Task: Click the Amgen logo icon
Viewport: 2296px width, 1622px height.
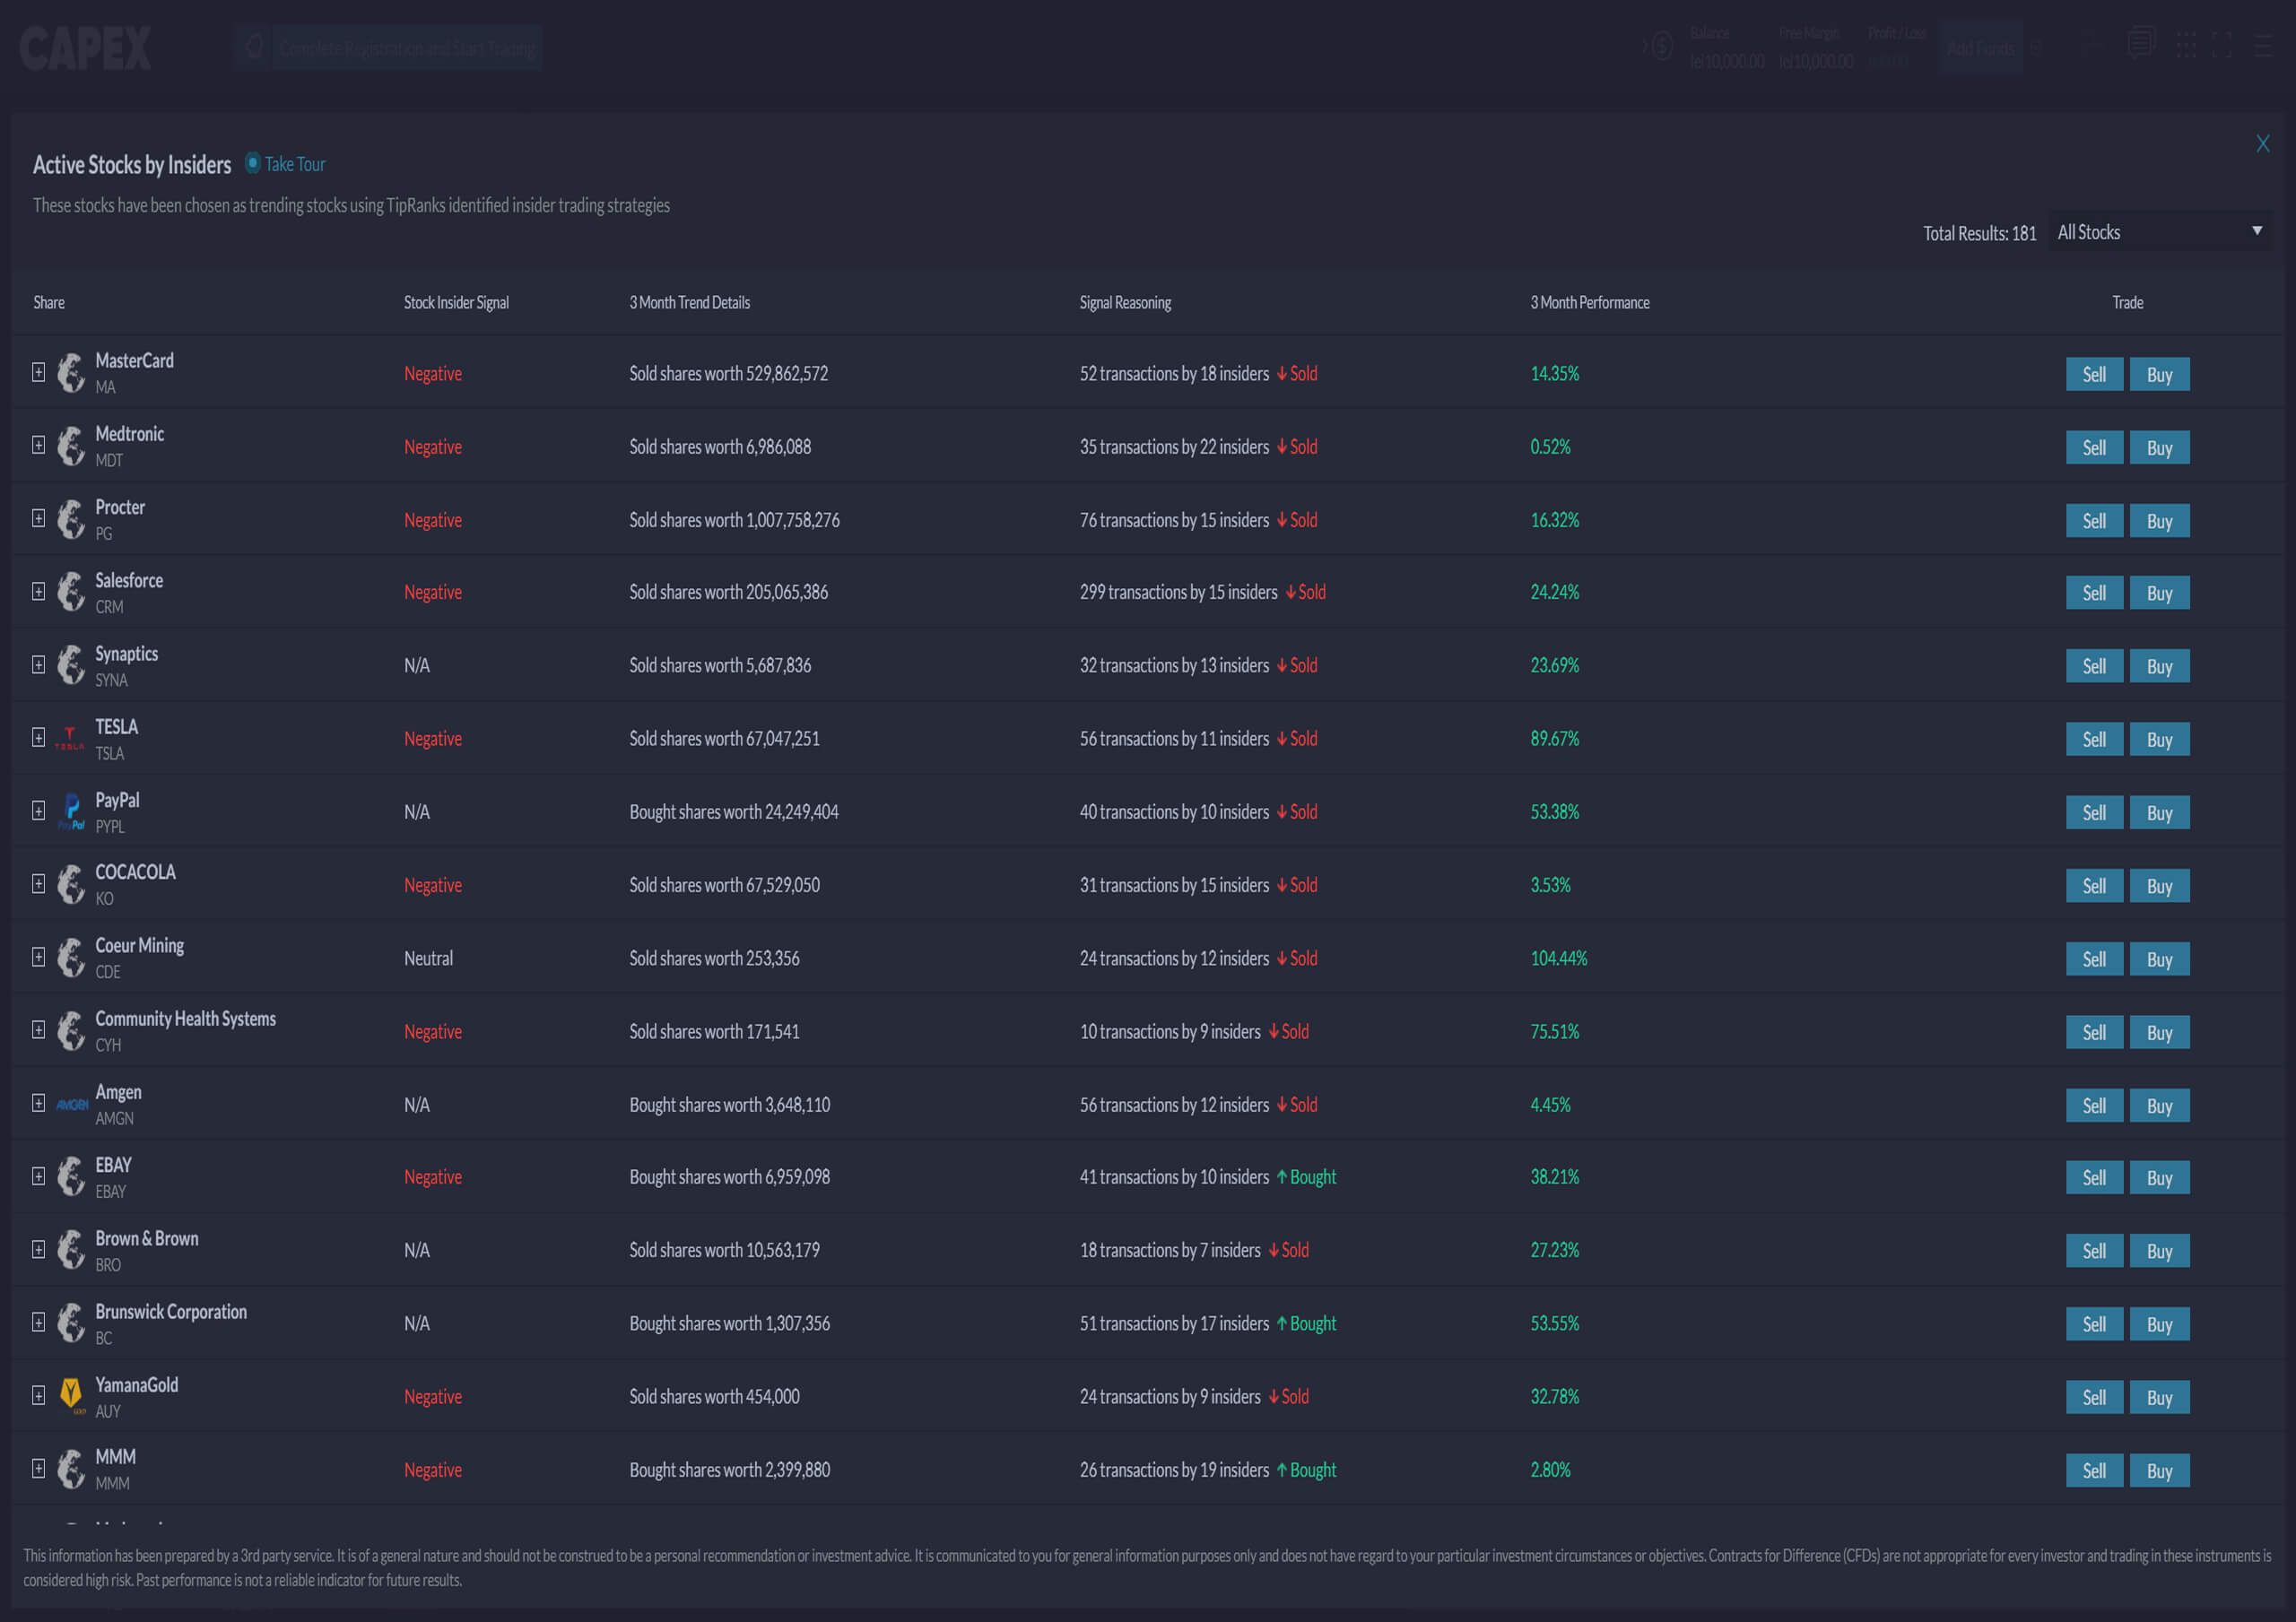Action: (x=72, y=1105)
